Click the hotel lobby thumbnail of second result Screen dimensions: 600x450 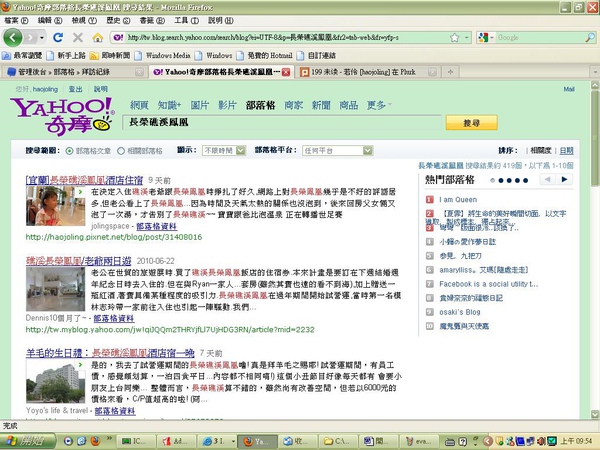tap(55, 289)
